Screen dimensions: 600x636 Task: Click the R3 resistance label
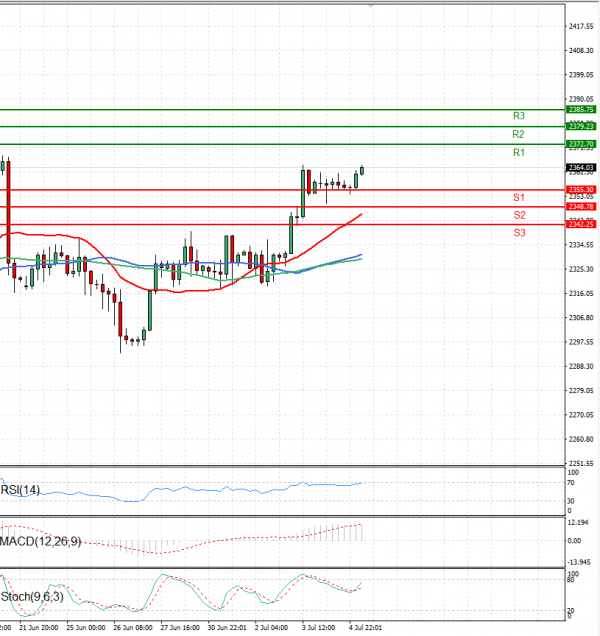point(518,116)
